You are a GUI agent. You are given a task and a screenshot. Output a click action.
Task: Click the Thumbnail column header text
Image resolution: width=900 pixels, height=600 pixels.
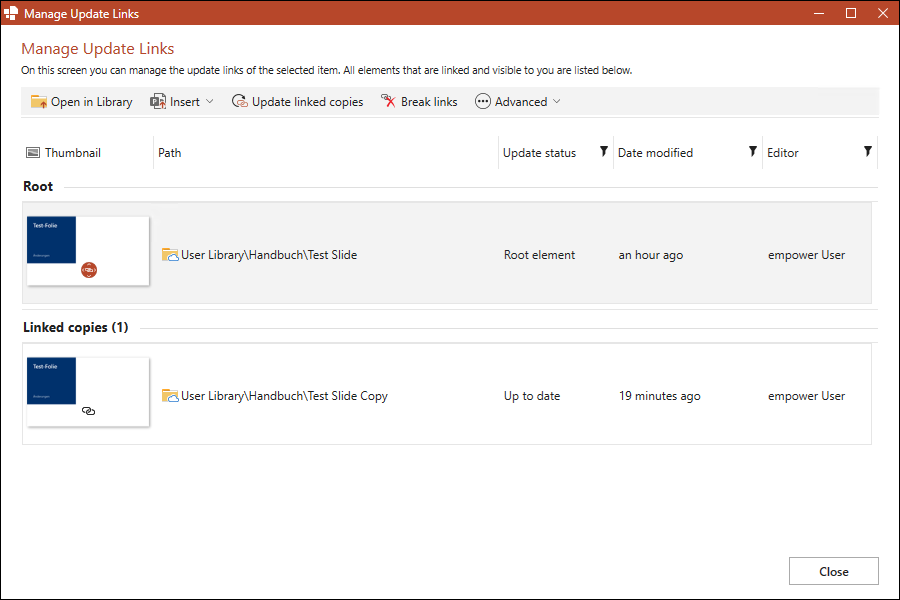click(73, 153)
